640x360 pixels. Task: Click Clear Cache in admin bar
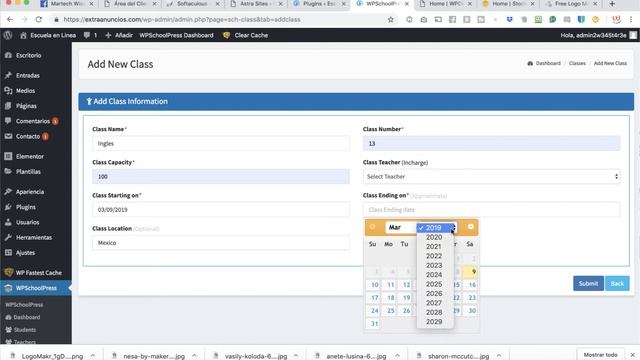coord(246,35)
